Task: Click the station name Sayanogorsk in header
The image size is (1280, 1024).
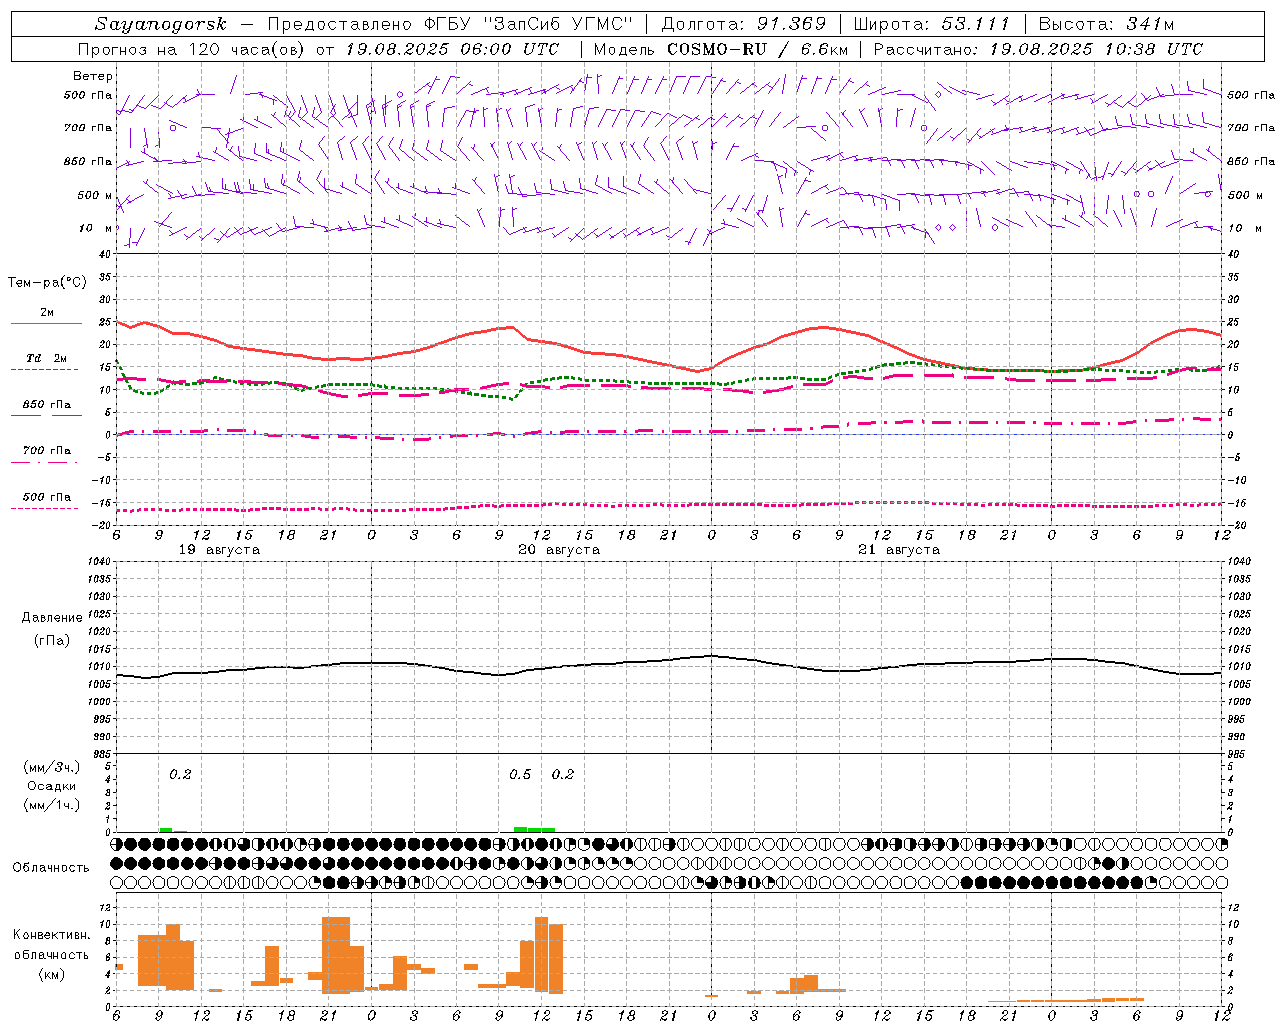Action: click(x=161, y=24)
